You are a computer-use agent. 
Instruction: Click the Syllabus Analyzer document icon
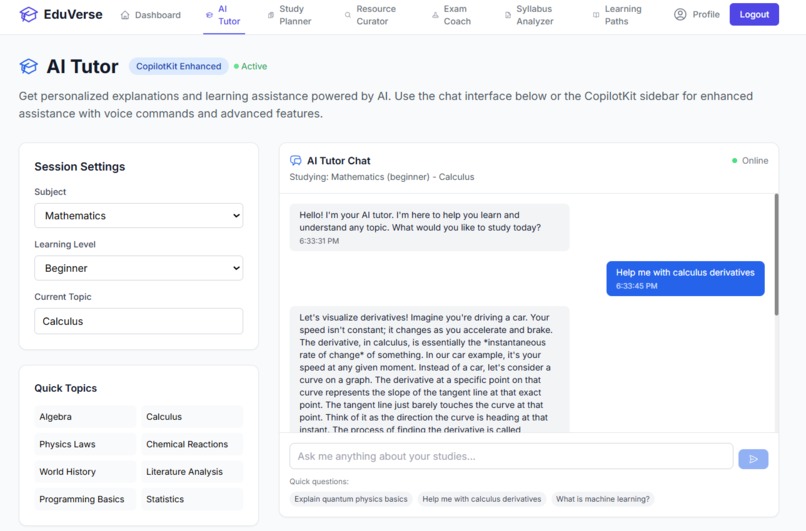tap(508, 15)
